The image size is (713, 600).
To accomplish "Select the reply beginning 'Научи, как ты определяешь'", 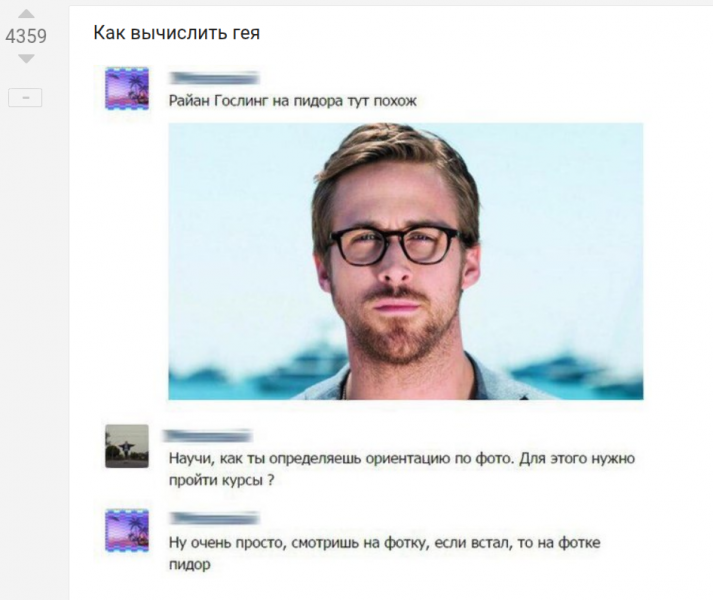I will [x=402, y=469].
